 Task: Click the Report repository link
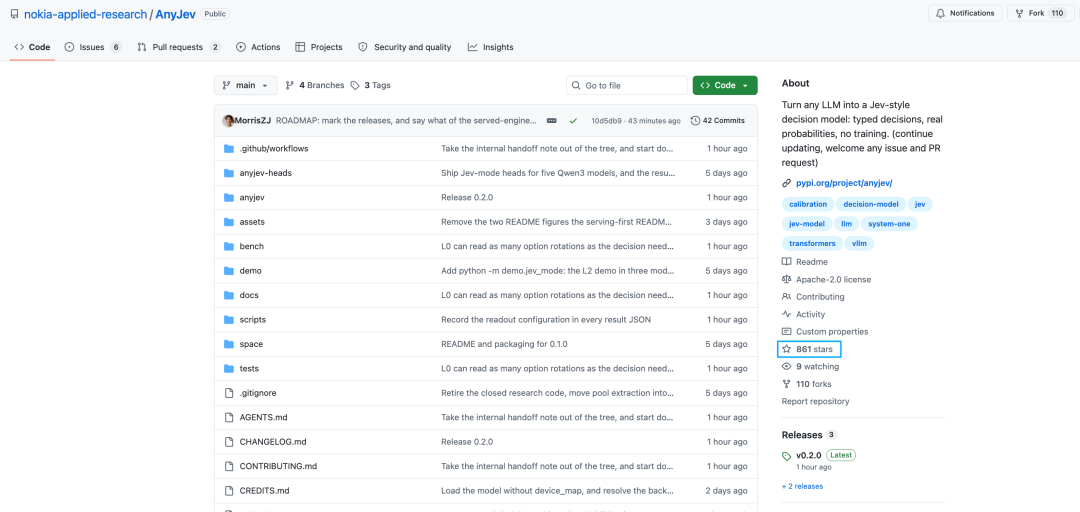(x=816, y=401)
